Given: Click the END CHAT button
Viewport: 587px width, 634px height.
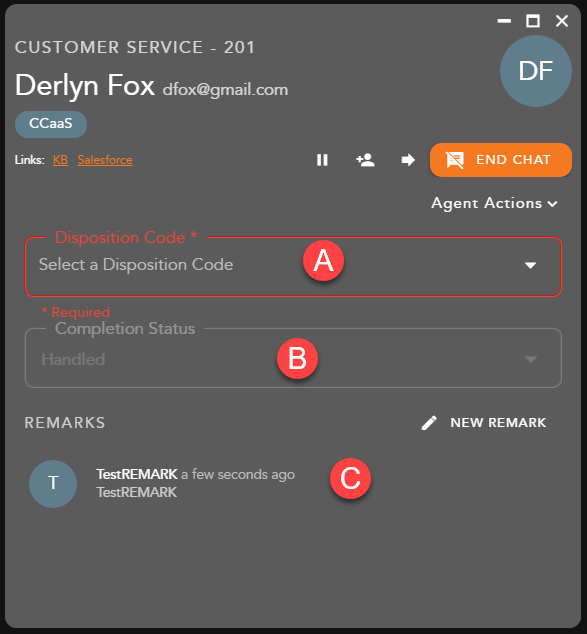Looking at the screenshot, I should point(501,160).
